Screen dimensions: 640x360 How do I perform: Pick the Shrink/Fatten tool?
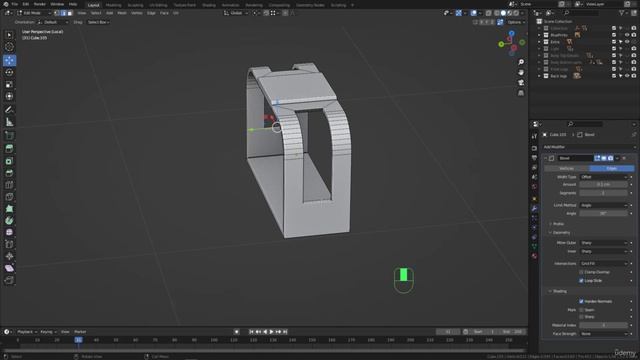point(9,256)
